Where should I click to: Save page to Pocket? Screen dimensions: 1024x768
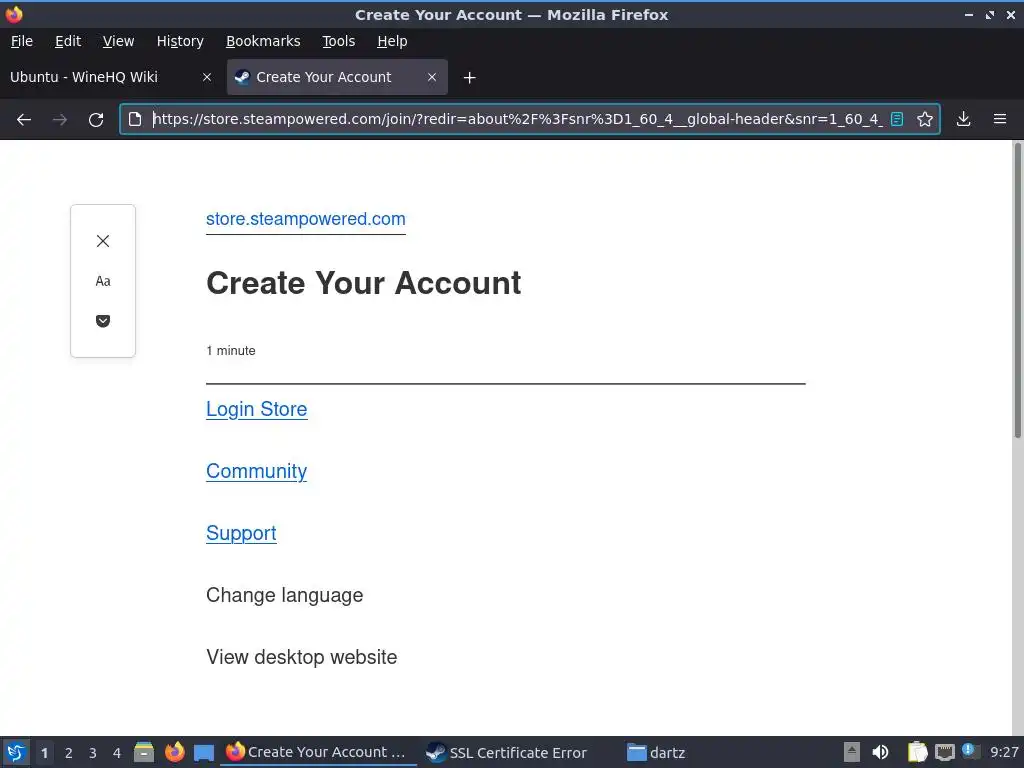(x=103, y=321)
